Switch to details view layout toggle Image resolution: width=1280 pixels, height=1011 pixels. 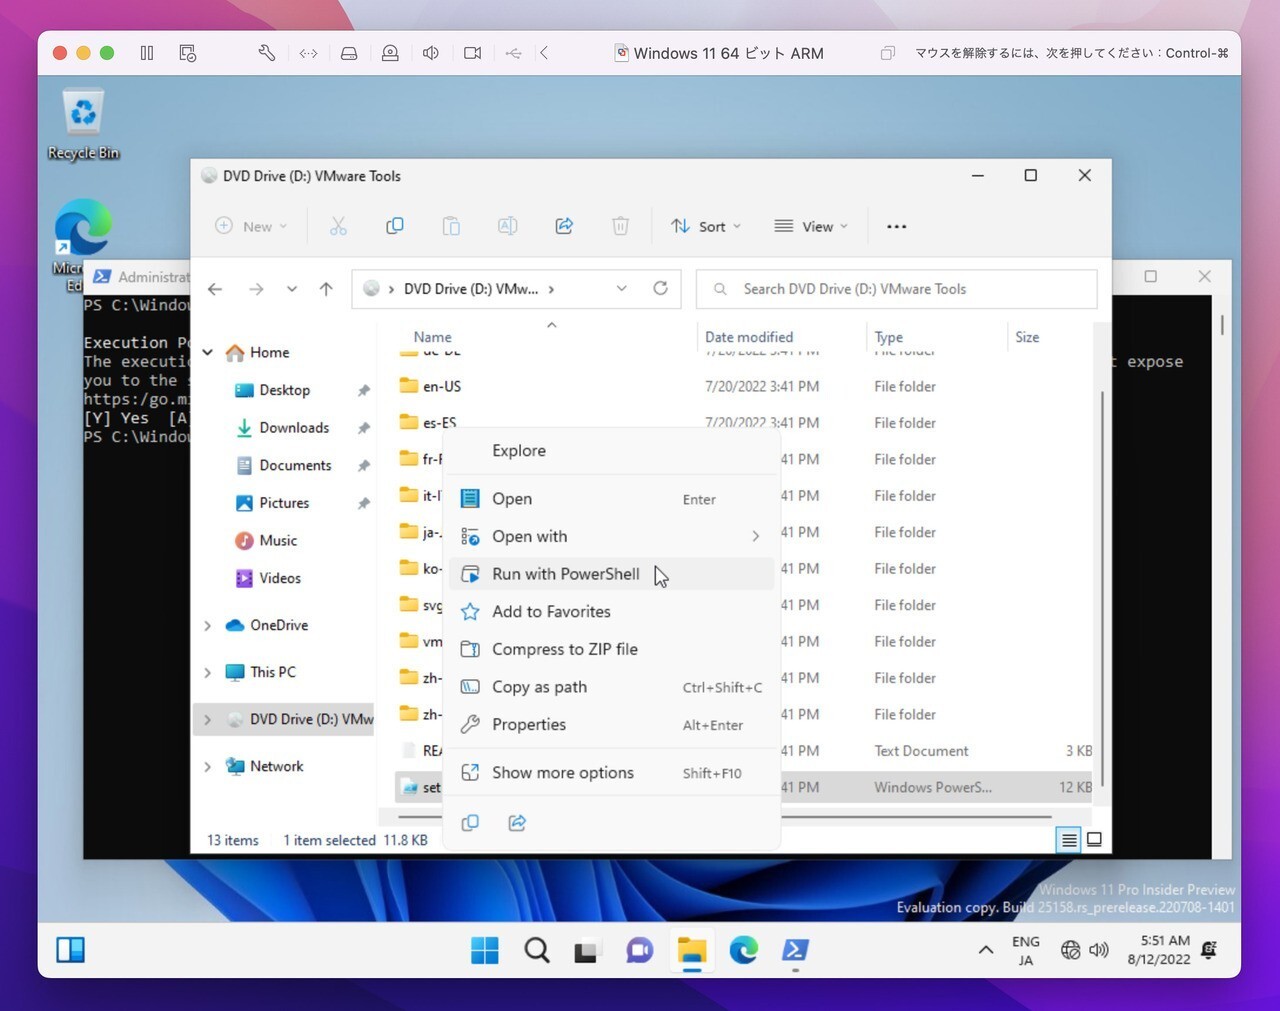(1069, 840)
